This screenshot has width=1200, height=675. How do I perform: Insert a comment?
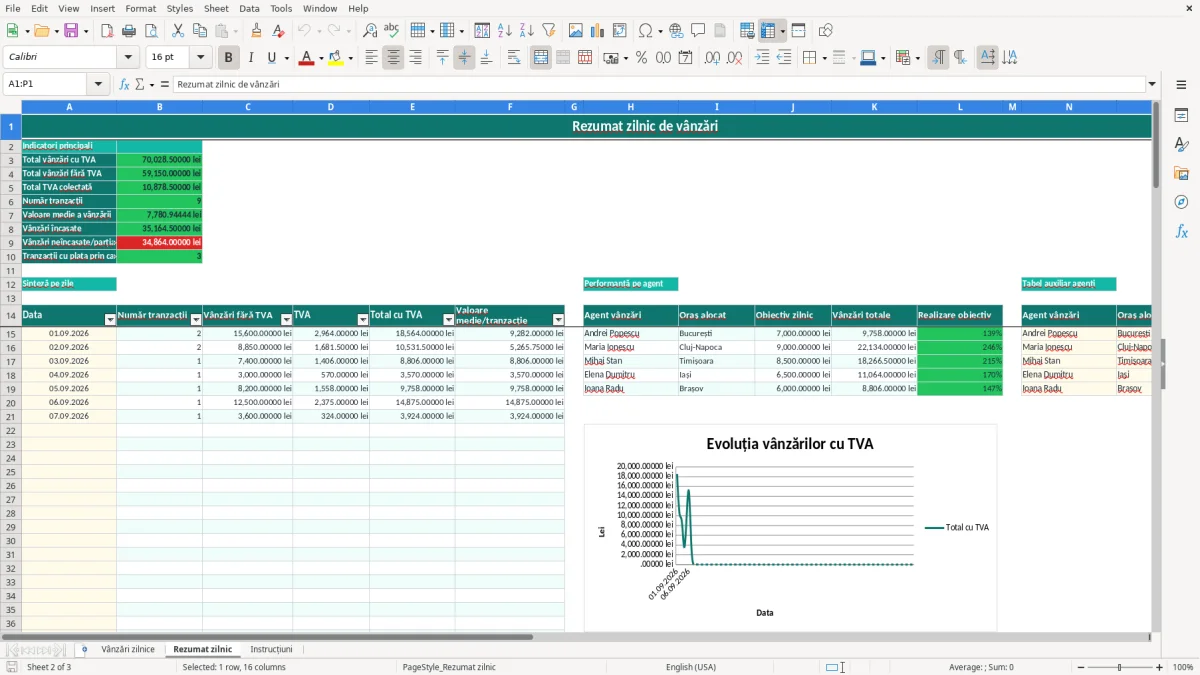[698, 31]
